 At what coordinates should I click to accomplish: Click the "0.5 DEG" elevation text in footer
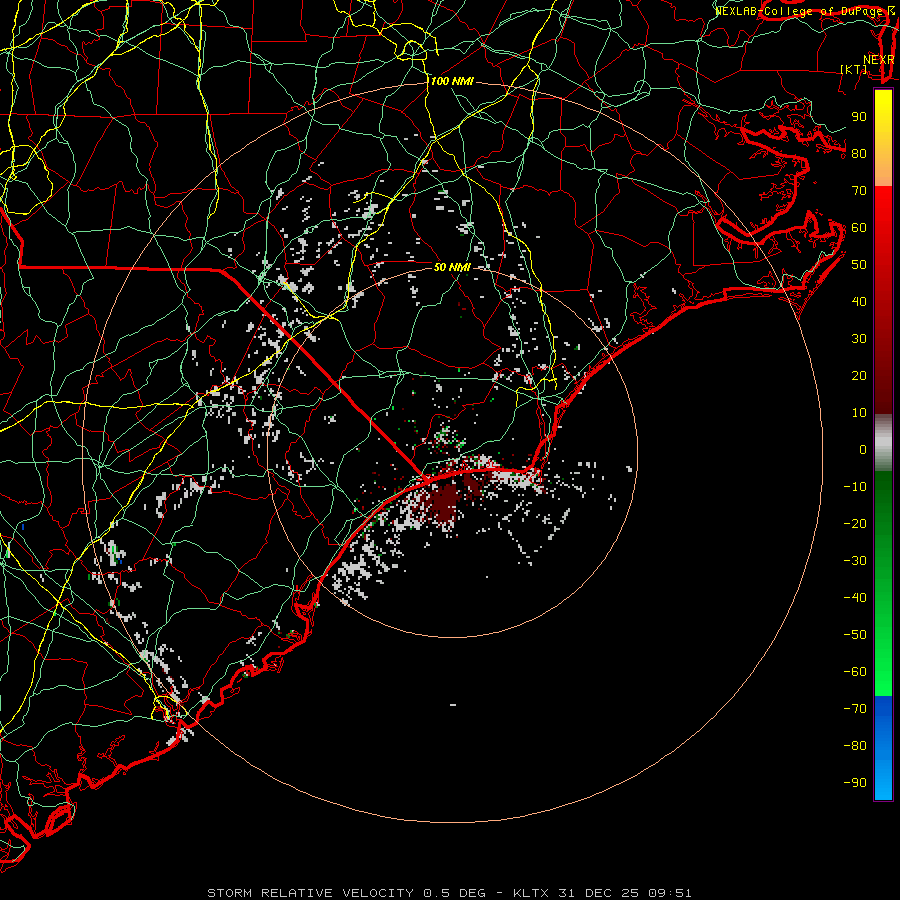[x=455, y=893]
